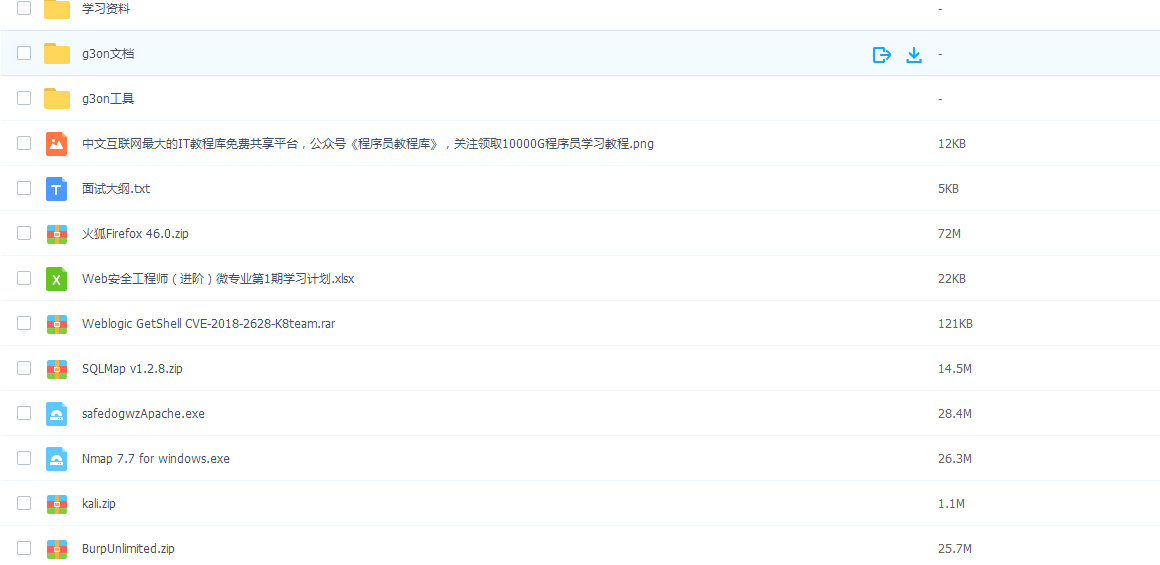Viewport: 1160px width, 565px height.
Task: Click the safedogwzApache.exe file name
Action: (144, 414)
